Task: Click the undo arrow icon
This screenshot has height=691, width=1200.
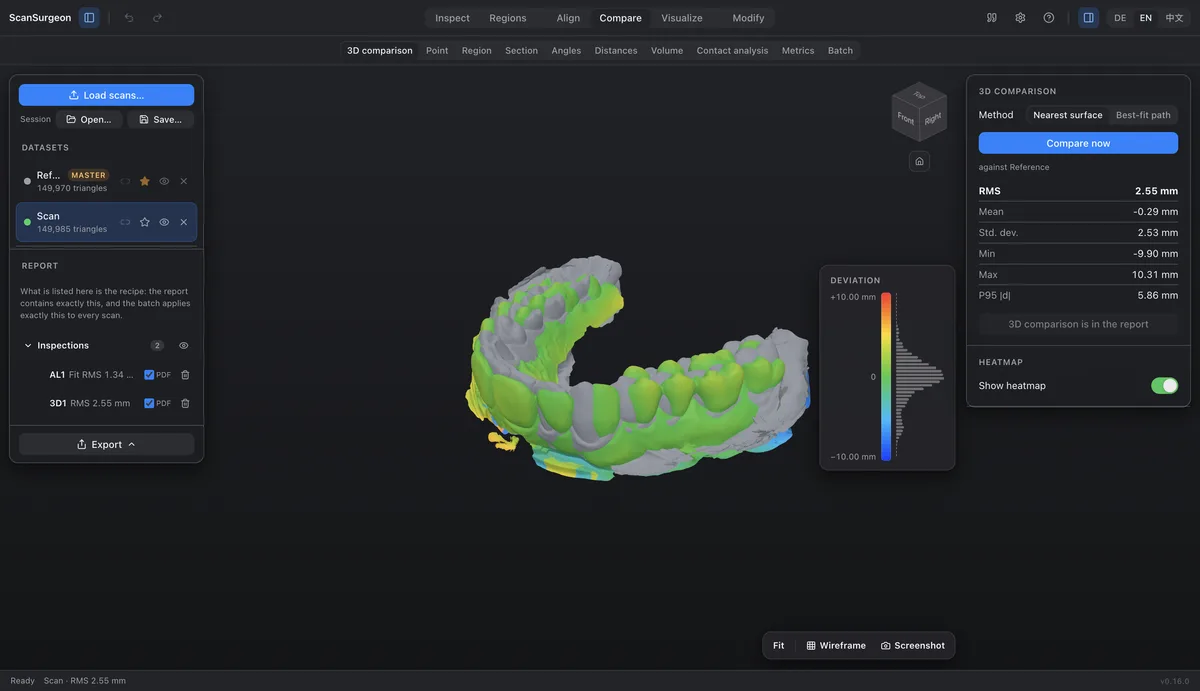Action: pyautogui.click(x=129, y=18)
